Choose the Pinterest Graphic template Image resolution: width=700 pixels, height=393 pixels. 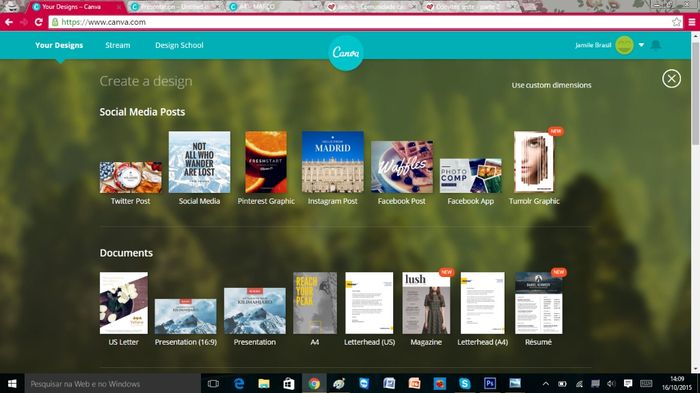point(266,162)
